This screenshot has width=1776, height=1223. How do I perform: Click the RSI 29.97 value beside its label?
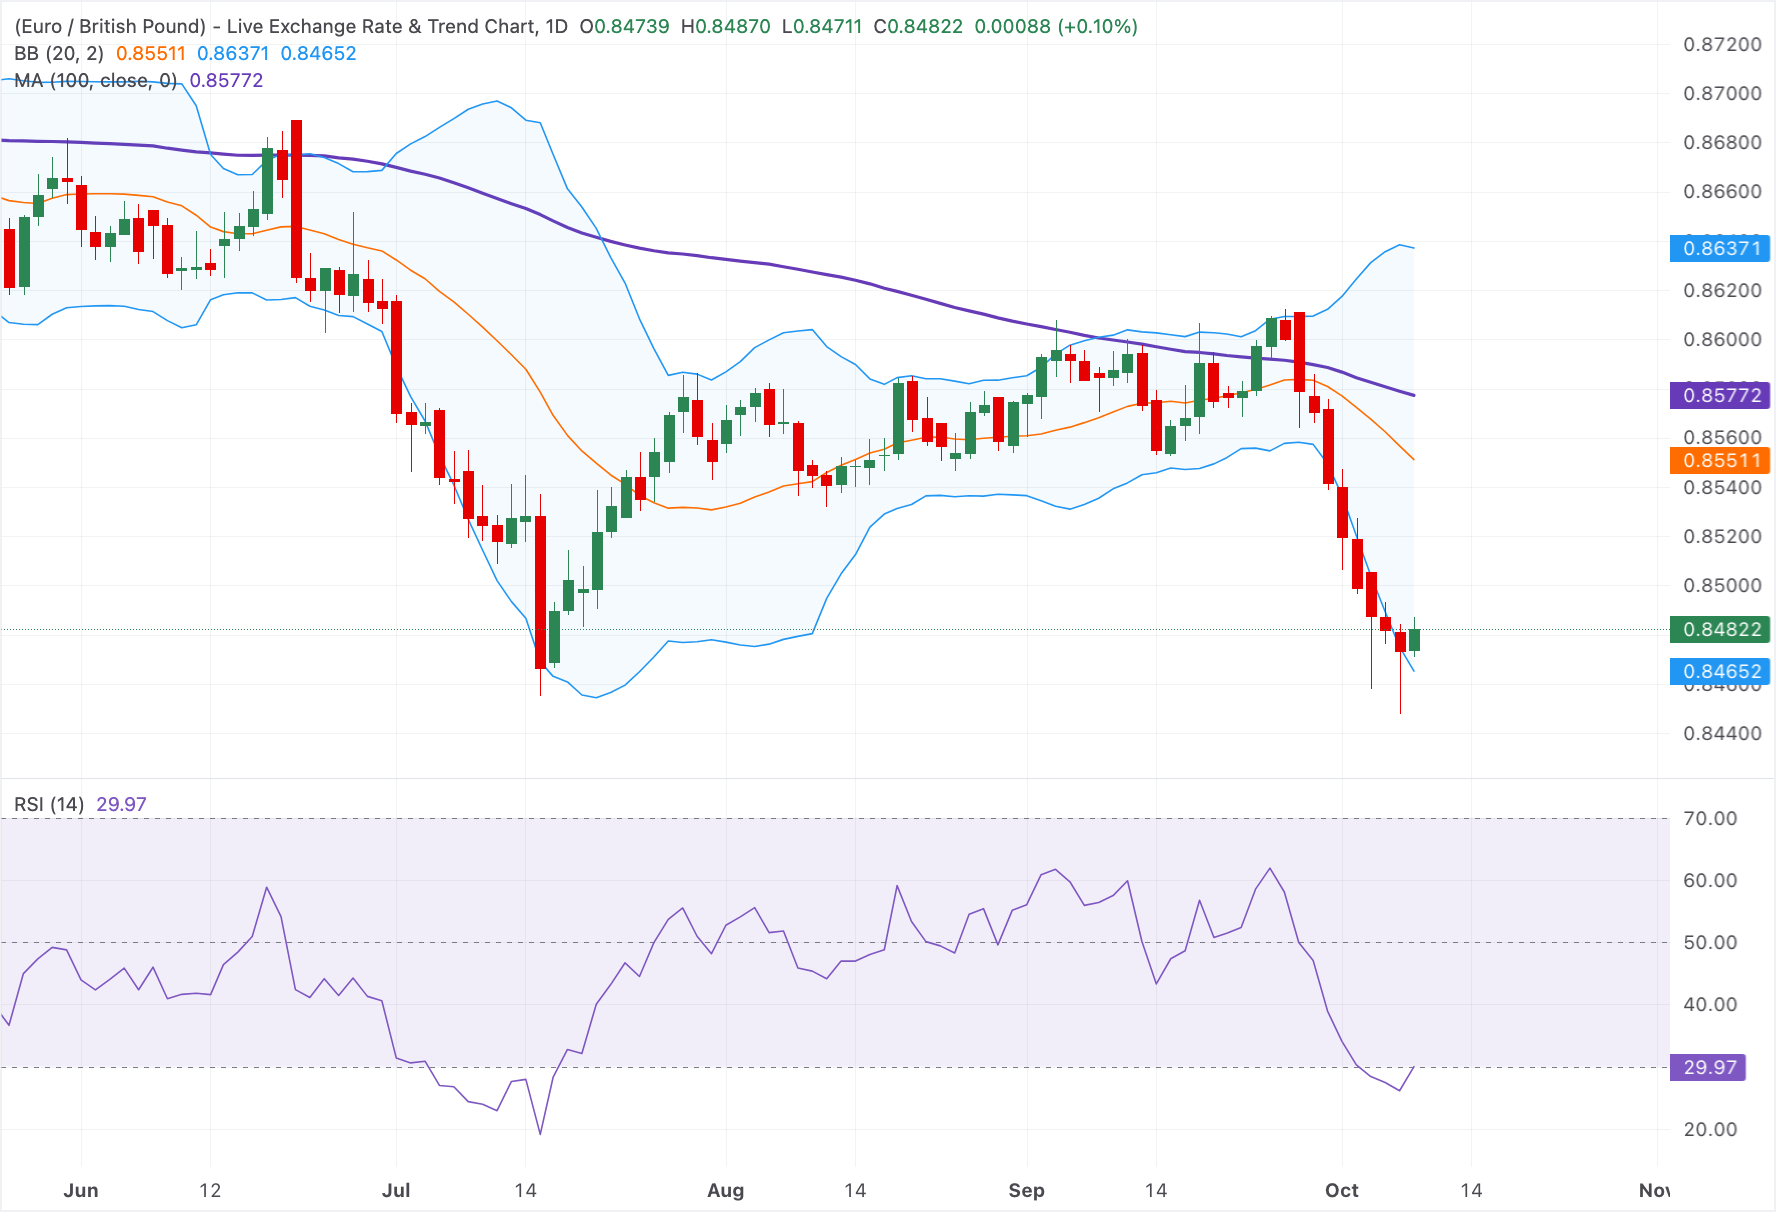click(121, 804)
